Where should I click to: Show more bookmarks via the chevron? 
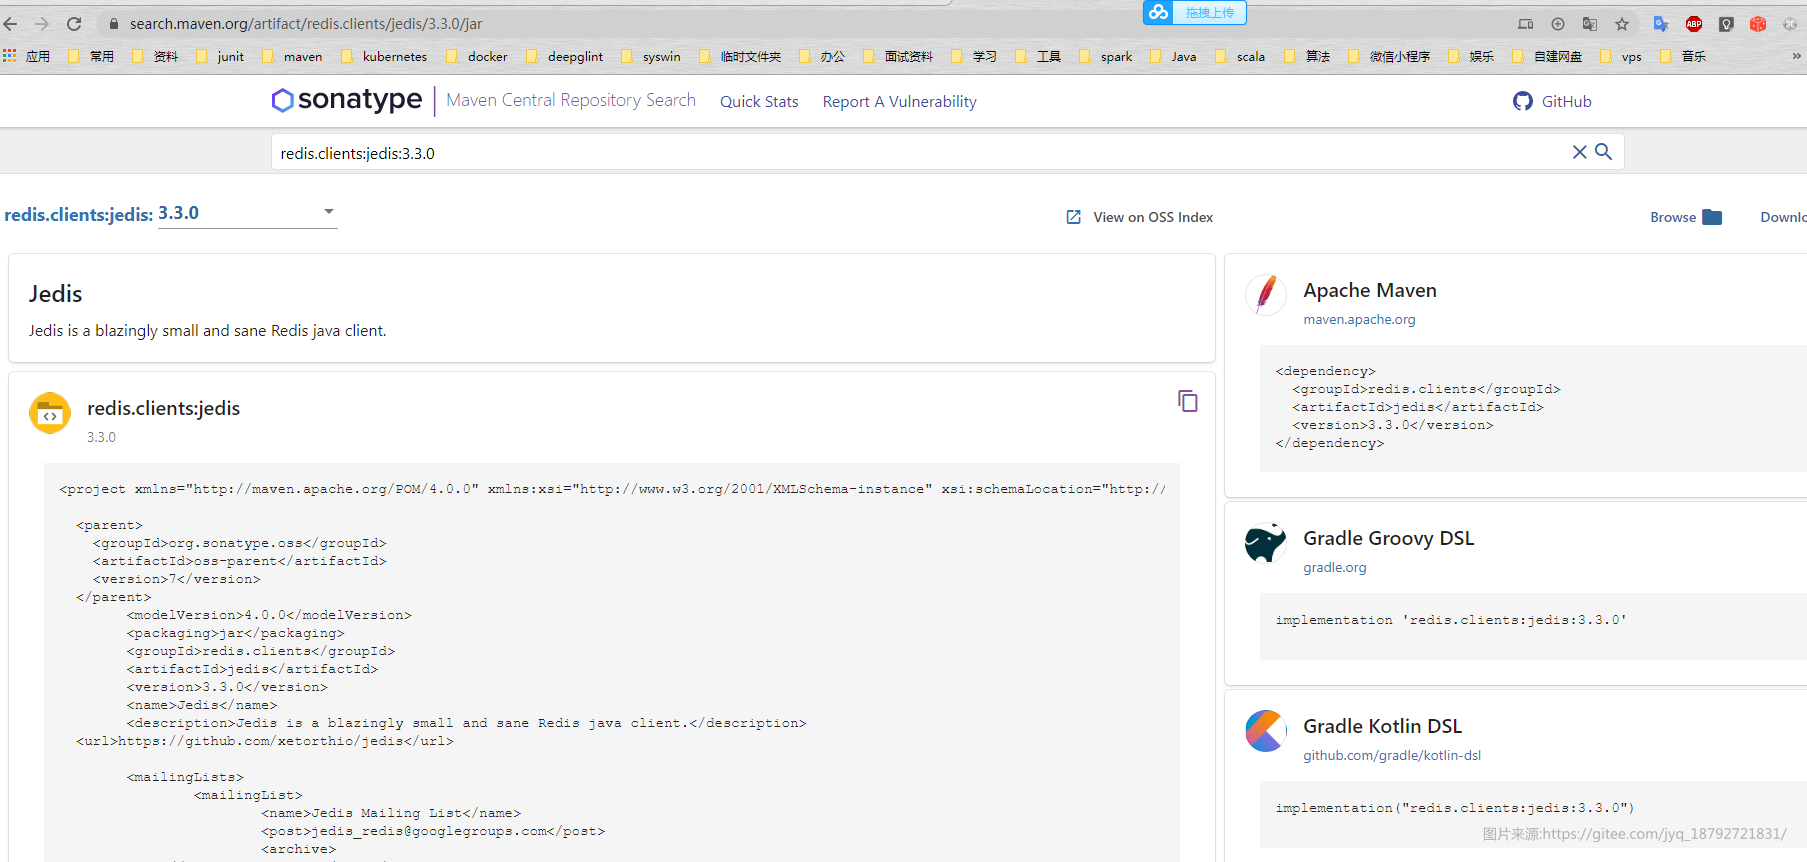coord(1796,56)
